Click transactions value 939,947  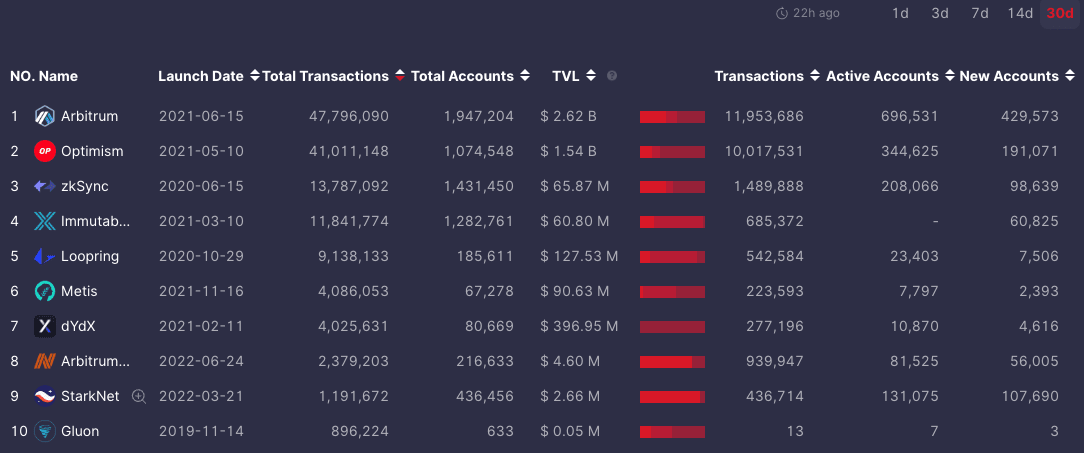point(775,361)
